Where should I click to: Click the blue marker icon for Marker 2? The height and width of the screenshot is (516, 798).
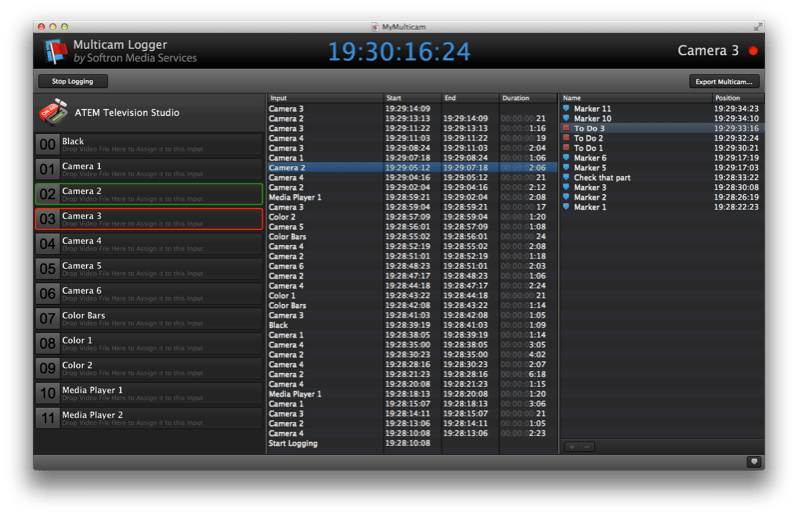[x=566, y=197]
